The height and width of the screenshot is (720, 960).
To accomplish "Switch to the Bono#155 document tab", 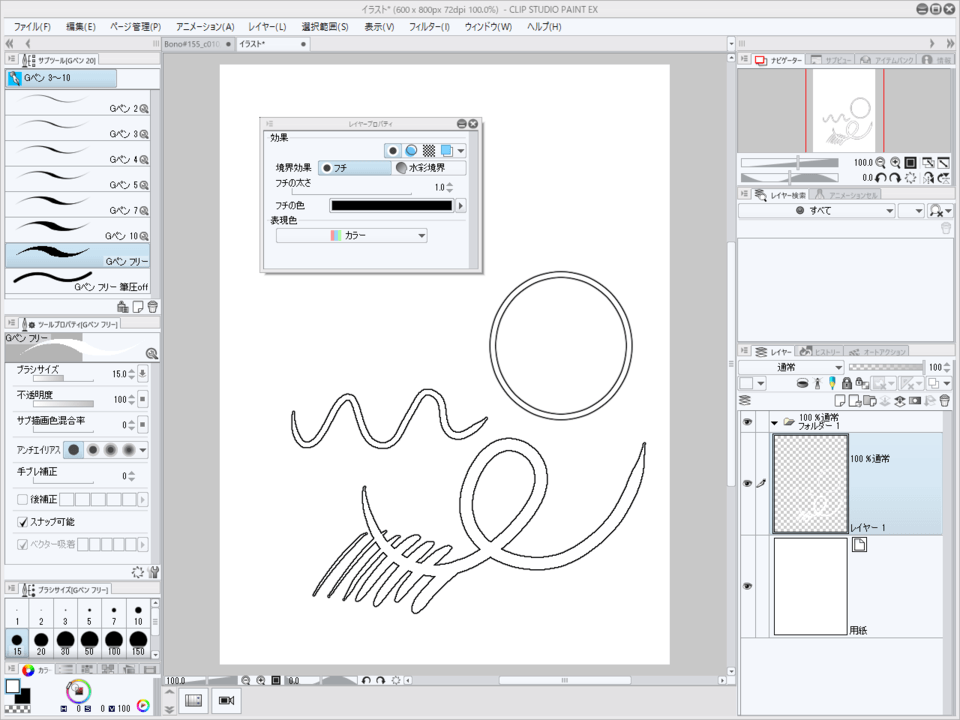I will tap(193, 44).
